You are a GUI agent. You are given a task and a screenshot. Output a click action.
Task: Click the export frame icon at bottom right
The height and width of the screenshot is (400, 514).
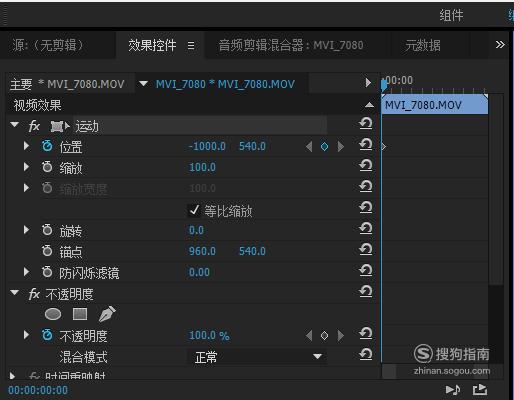click(x=480, y=390)
